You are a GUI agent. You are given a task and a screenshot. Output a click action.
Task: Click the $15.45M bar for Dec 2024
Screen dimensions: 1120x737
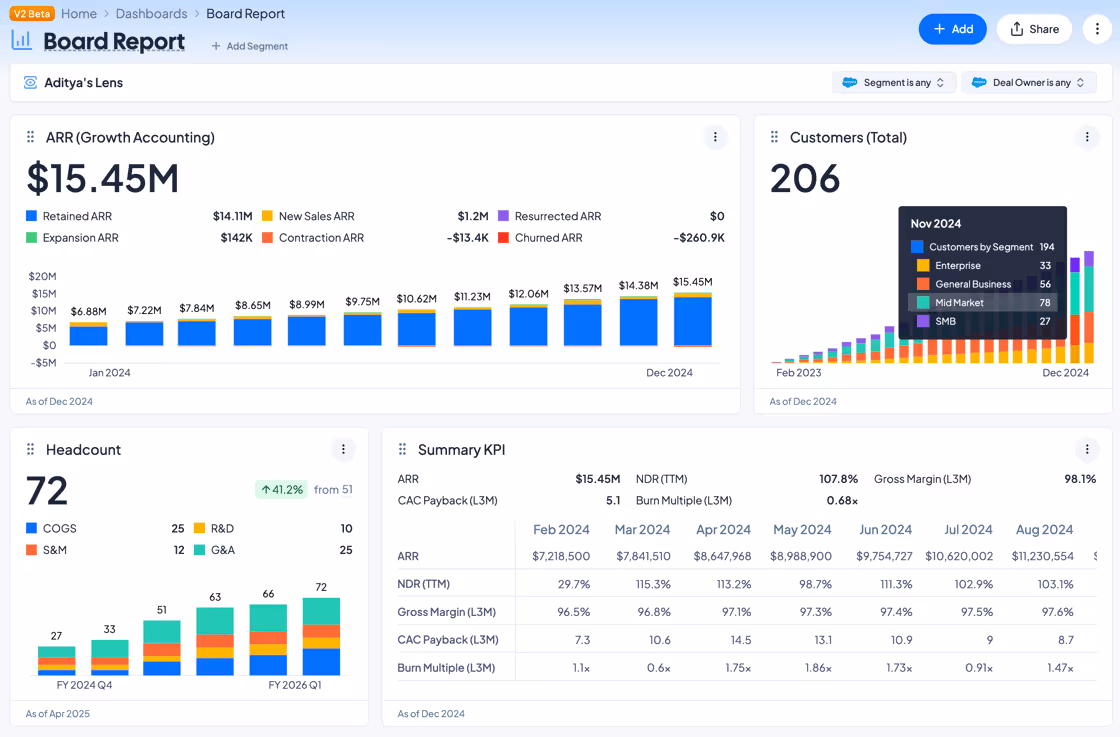692,320
